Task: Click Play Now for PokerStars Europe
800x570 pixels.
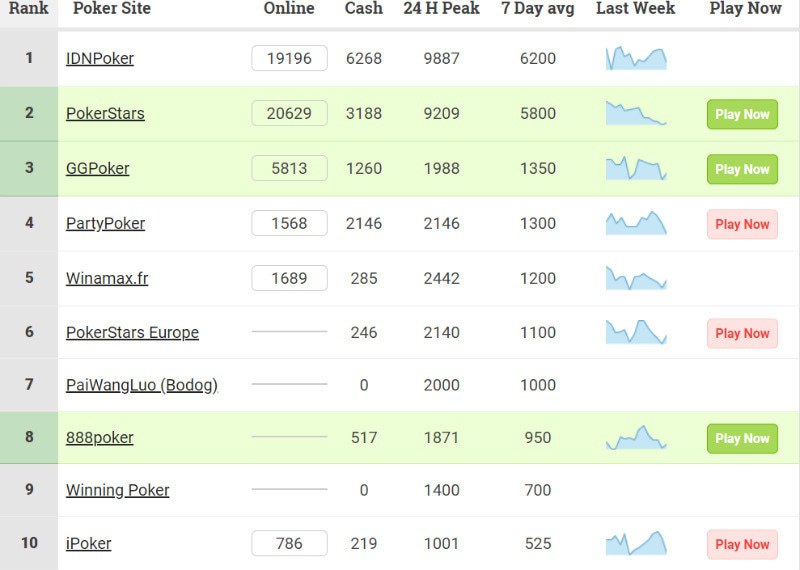Action: pos(742,333)
